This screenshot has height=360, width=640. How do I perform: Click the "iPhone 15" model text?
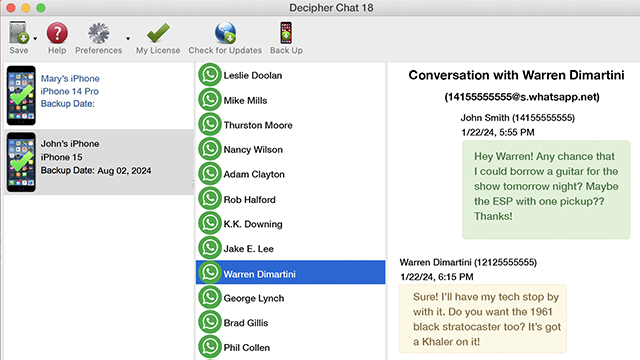pyautogui.click(x=61, y=157)
